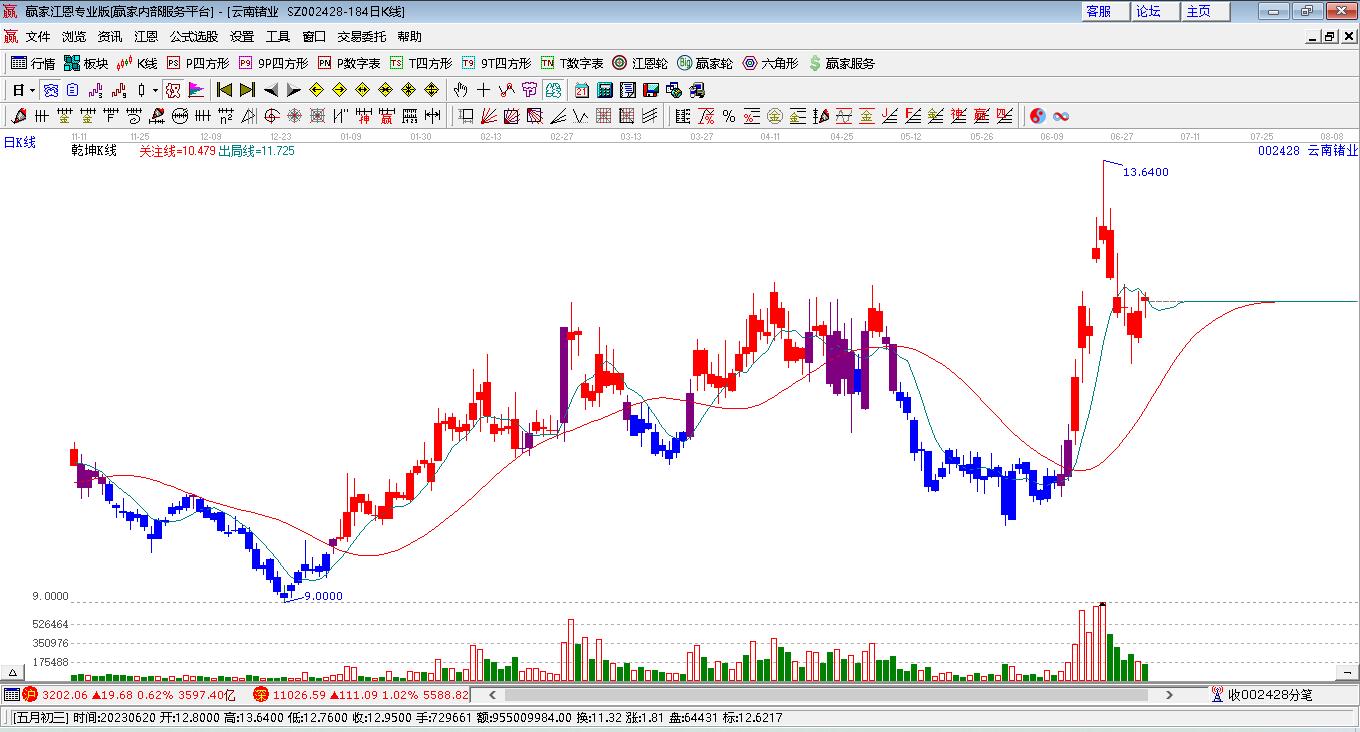This screenshot has width=1360, height=732.
Task: Open the 赢家服务 toolbar button
Action: pos(841,63)
